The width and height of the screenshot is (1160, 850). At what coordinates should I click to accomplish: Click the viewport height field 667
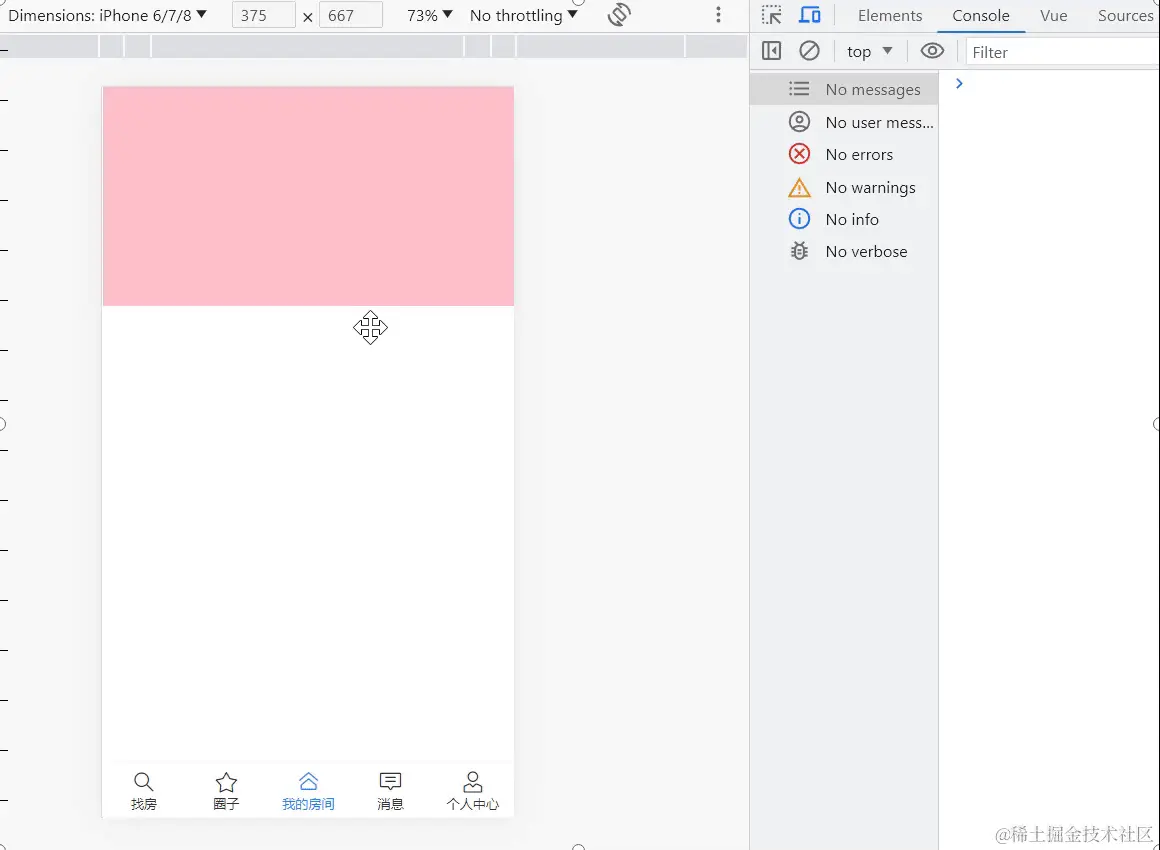point(351,16)
